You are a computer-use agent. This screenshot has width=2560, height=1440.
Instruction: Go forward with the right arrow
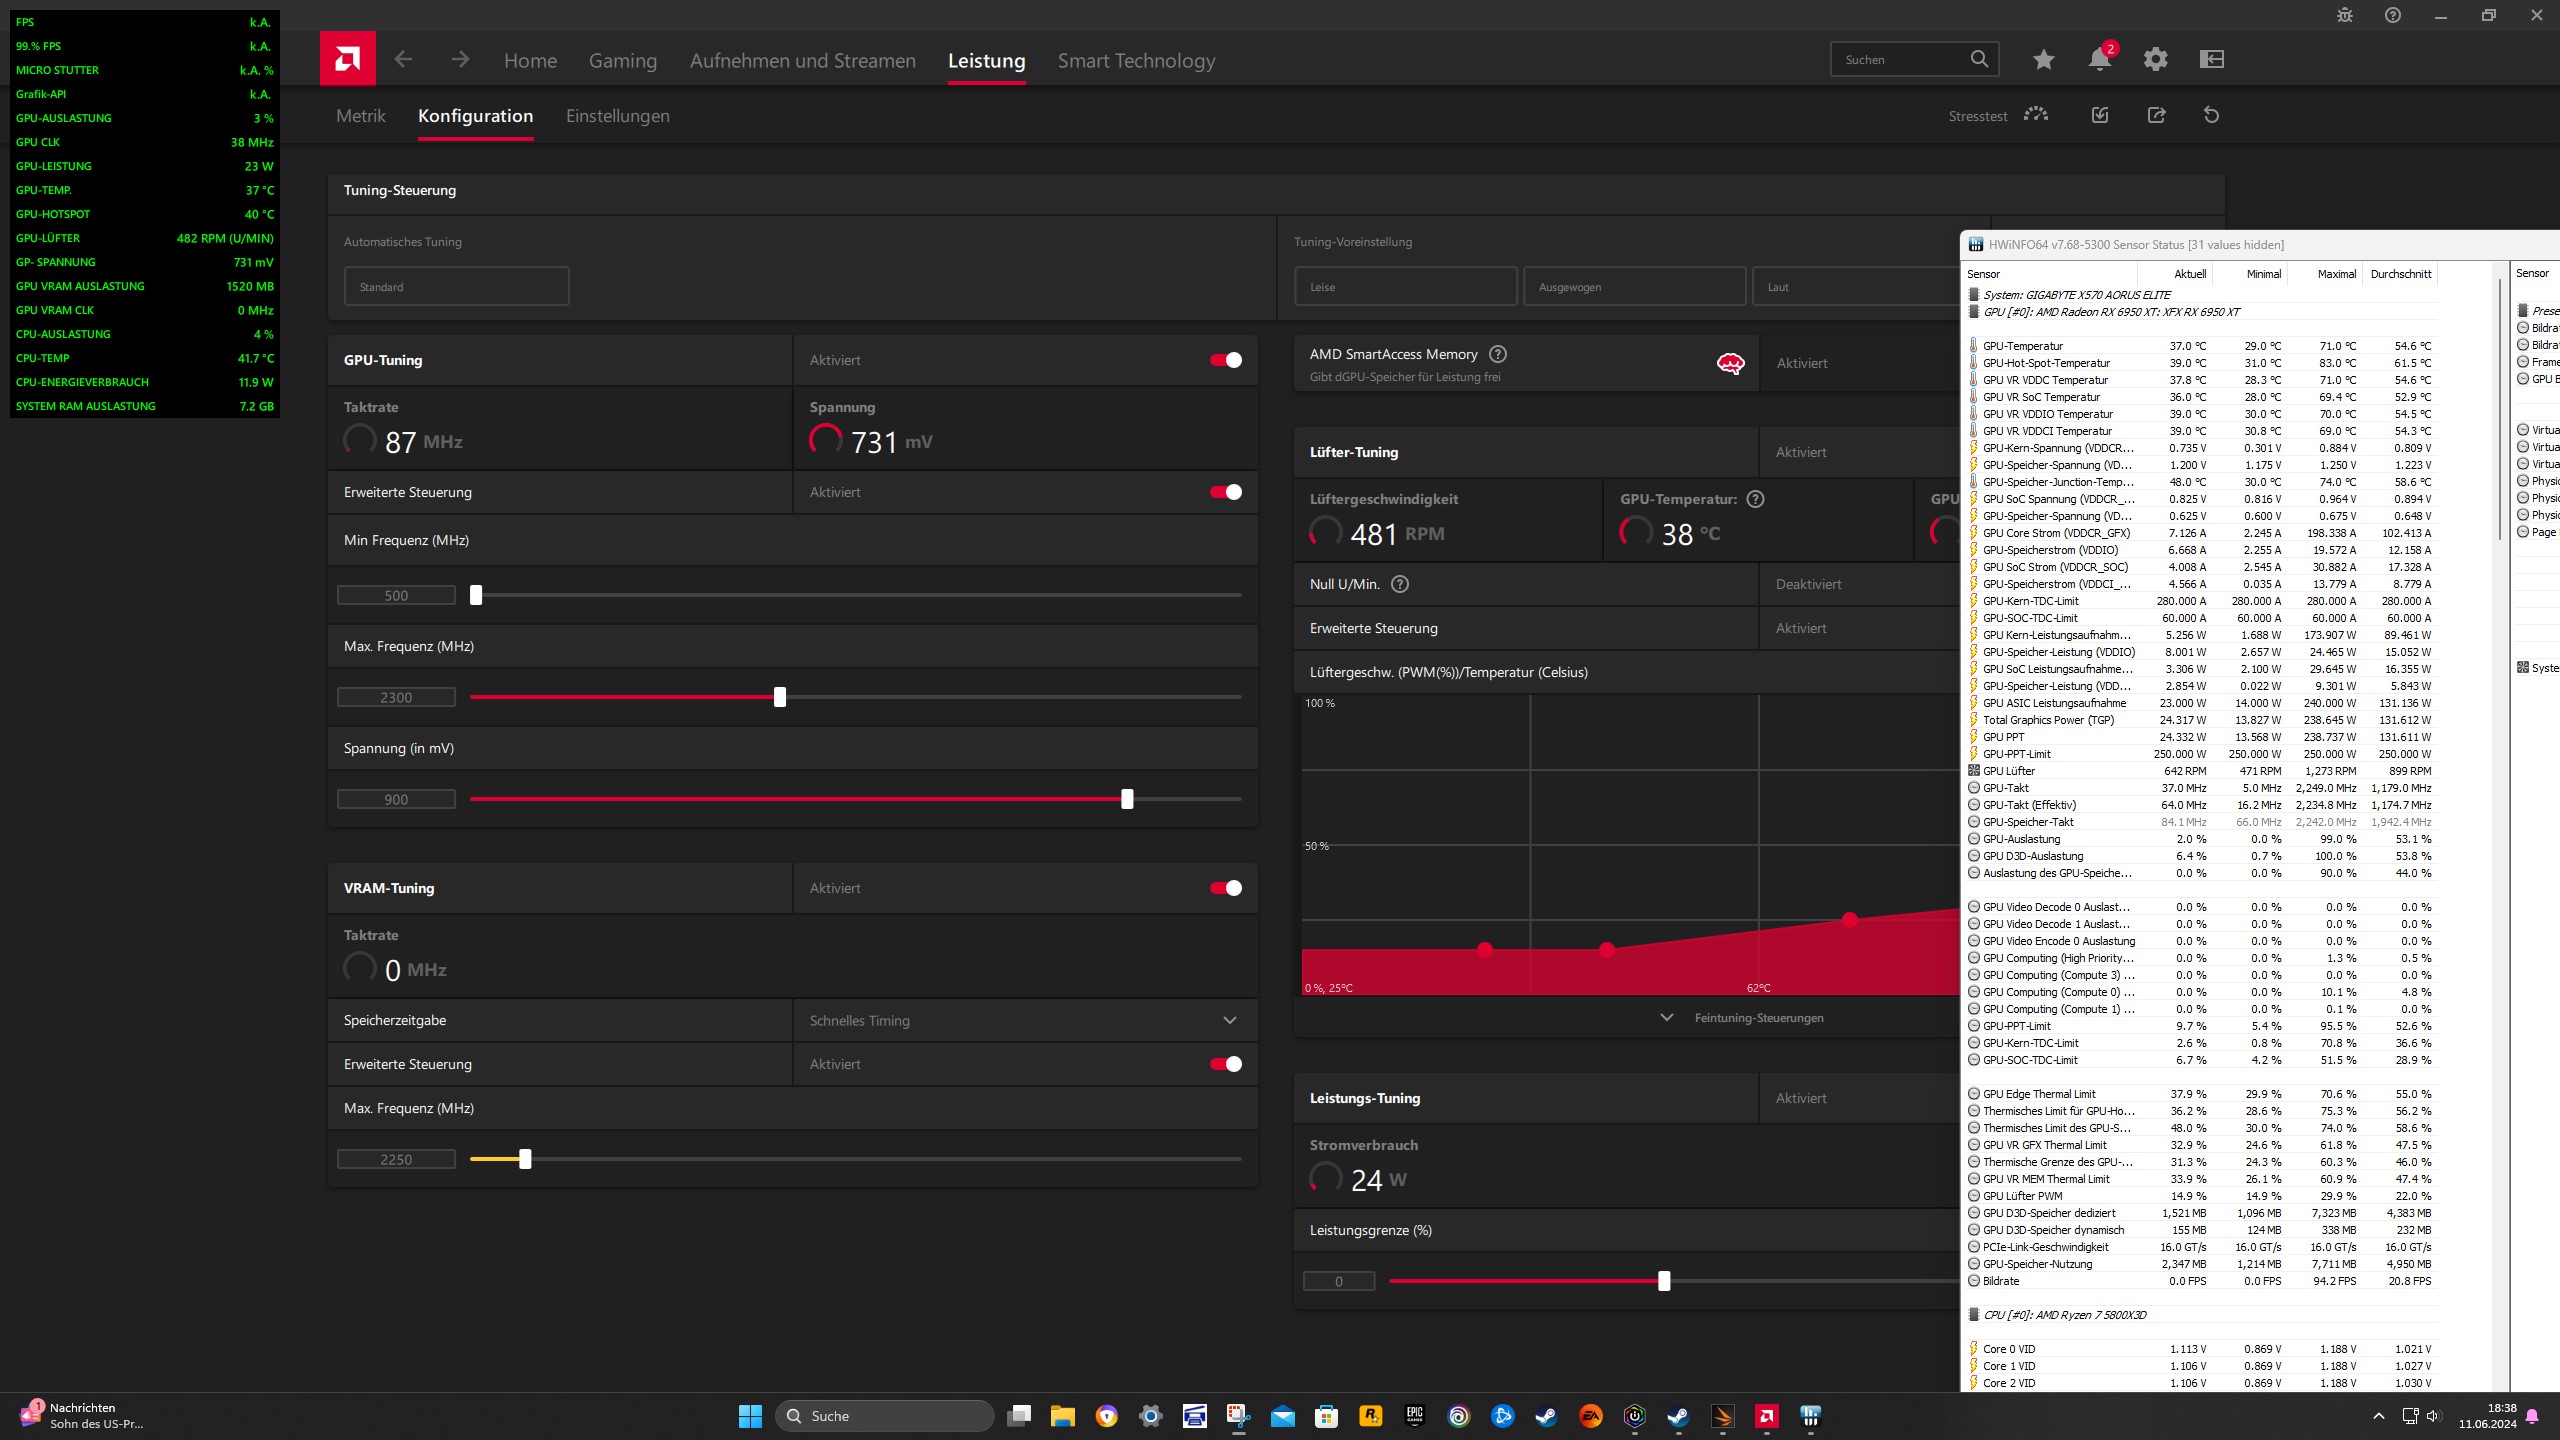(460, 60)
